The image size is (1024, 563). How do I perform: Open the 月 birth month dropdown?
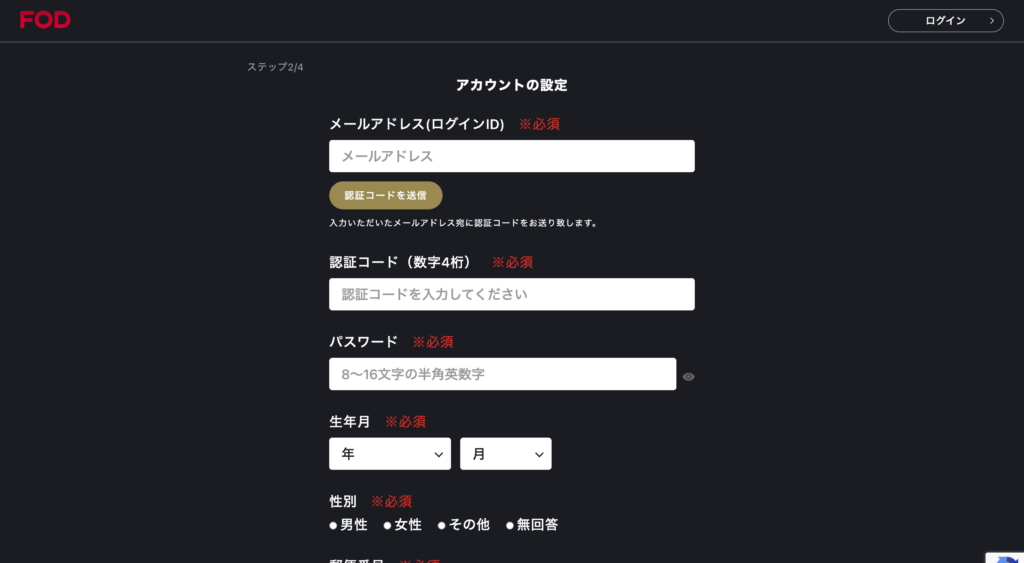[x=505, y=454]
